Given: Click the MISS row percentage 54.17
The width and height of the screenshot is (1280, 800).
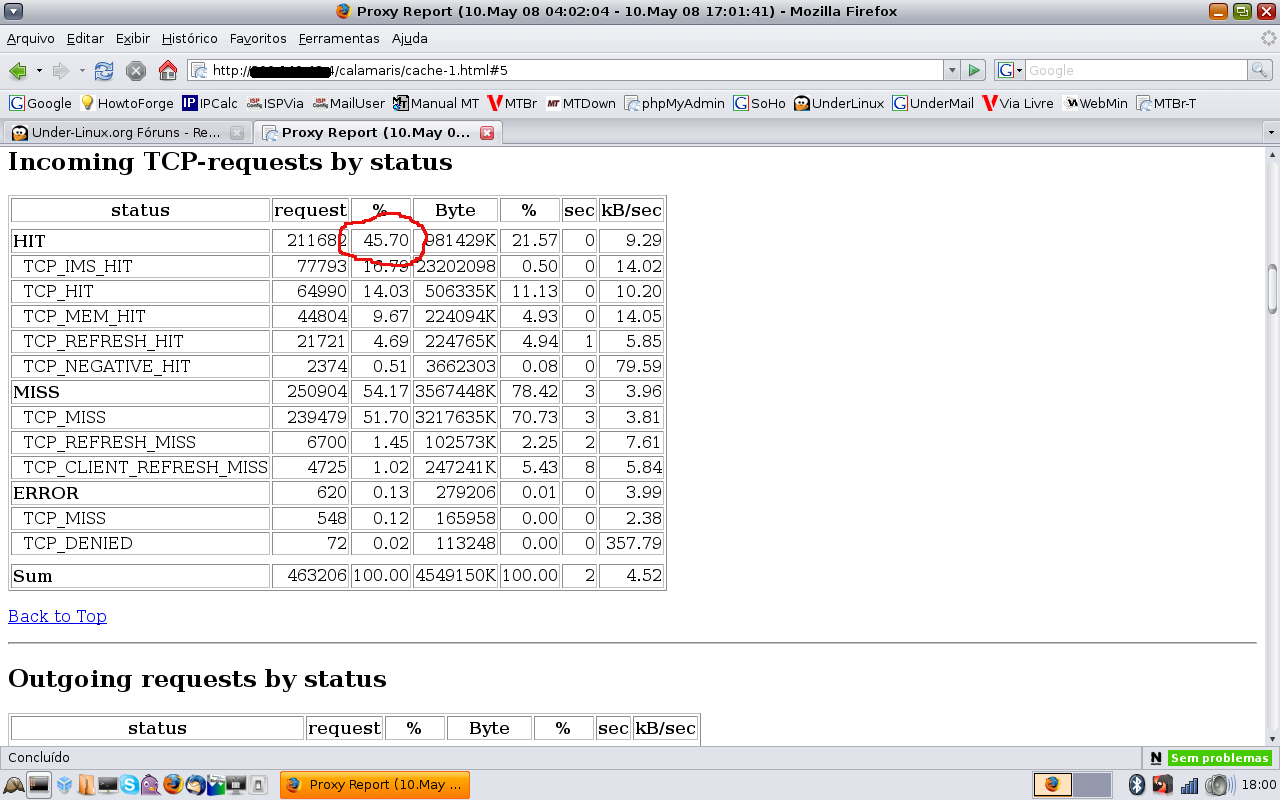Looking at the screenshot, I should pyautogui.click(x=381, y=392).
